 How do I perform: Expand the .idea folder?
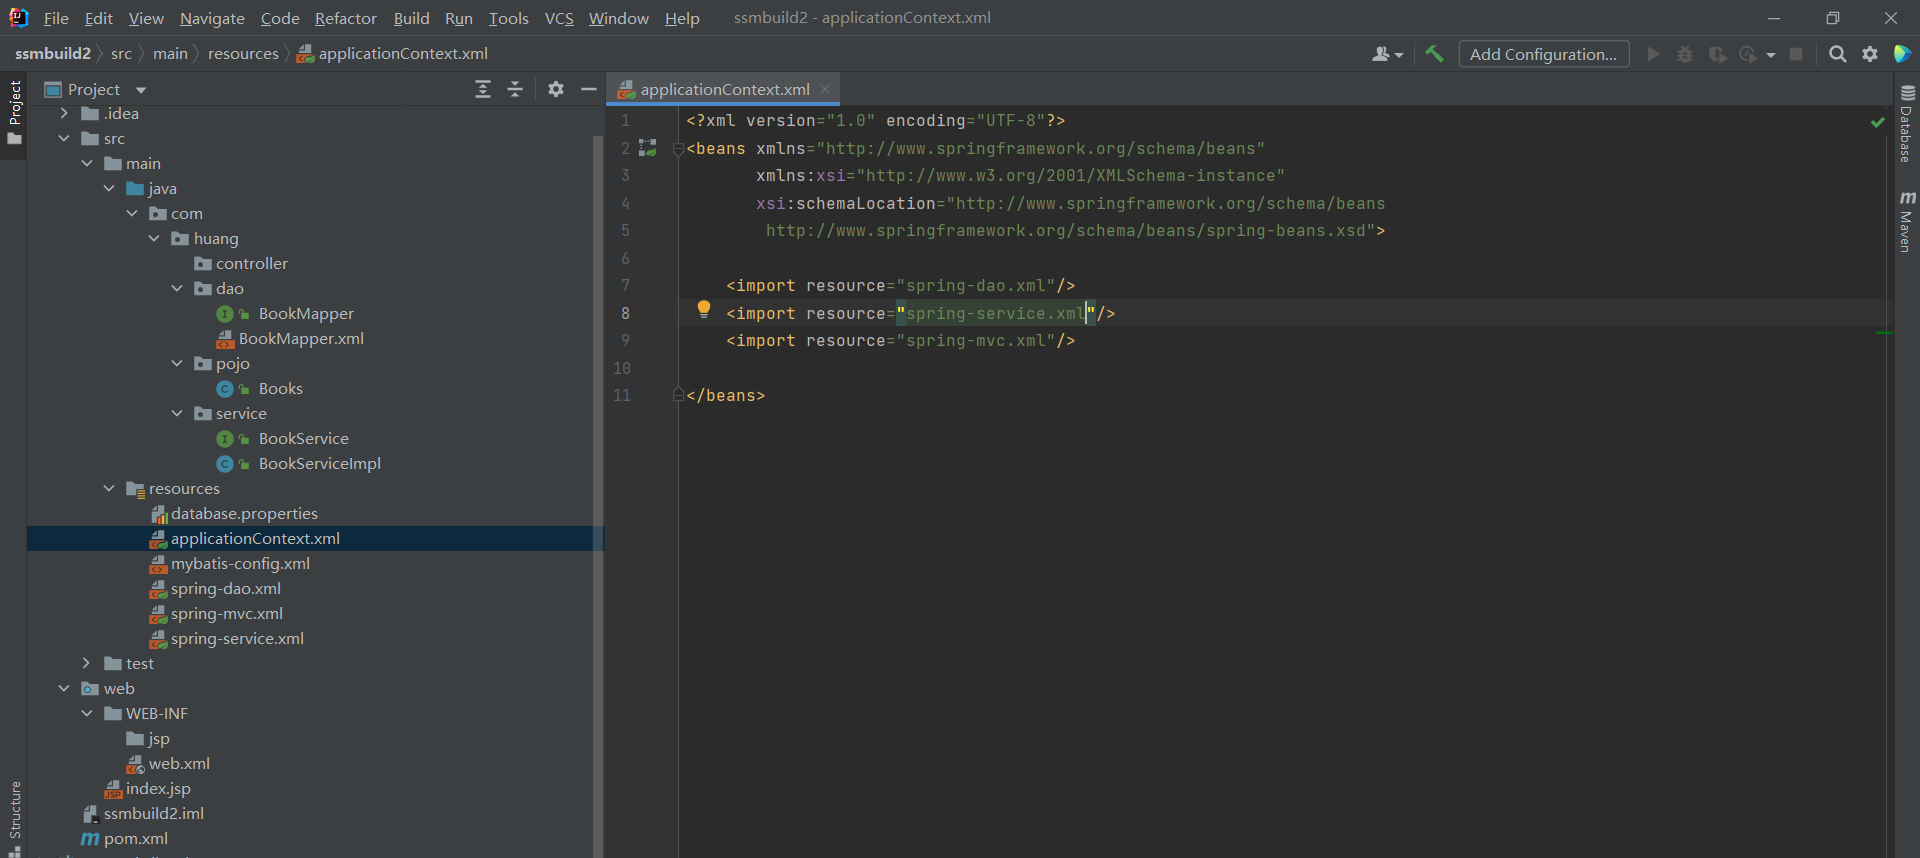click(x=64, y=114)
